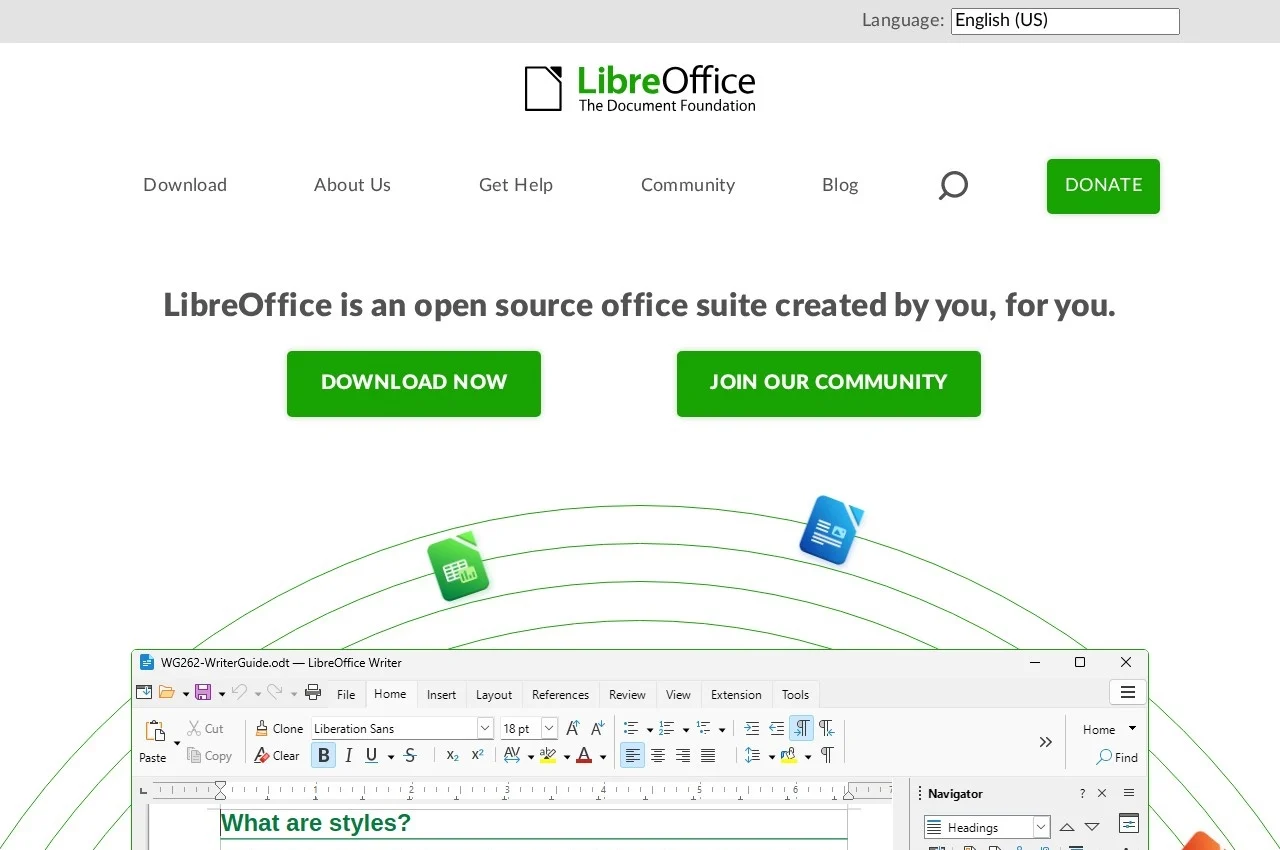Toggle Justified alignment button

708,755
